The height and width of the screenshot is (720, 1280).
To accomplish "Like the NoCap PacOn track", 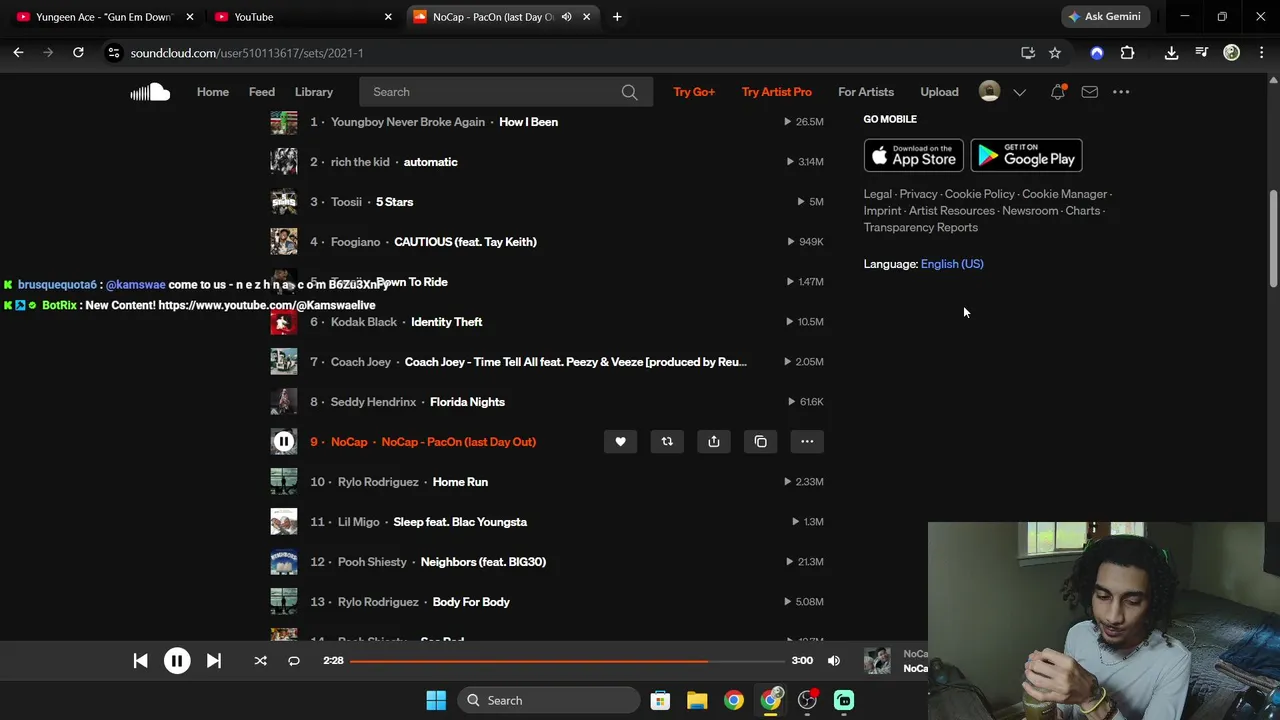I will pyautogui.click(x=620, y=442).
